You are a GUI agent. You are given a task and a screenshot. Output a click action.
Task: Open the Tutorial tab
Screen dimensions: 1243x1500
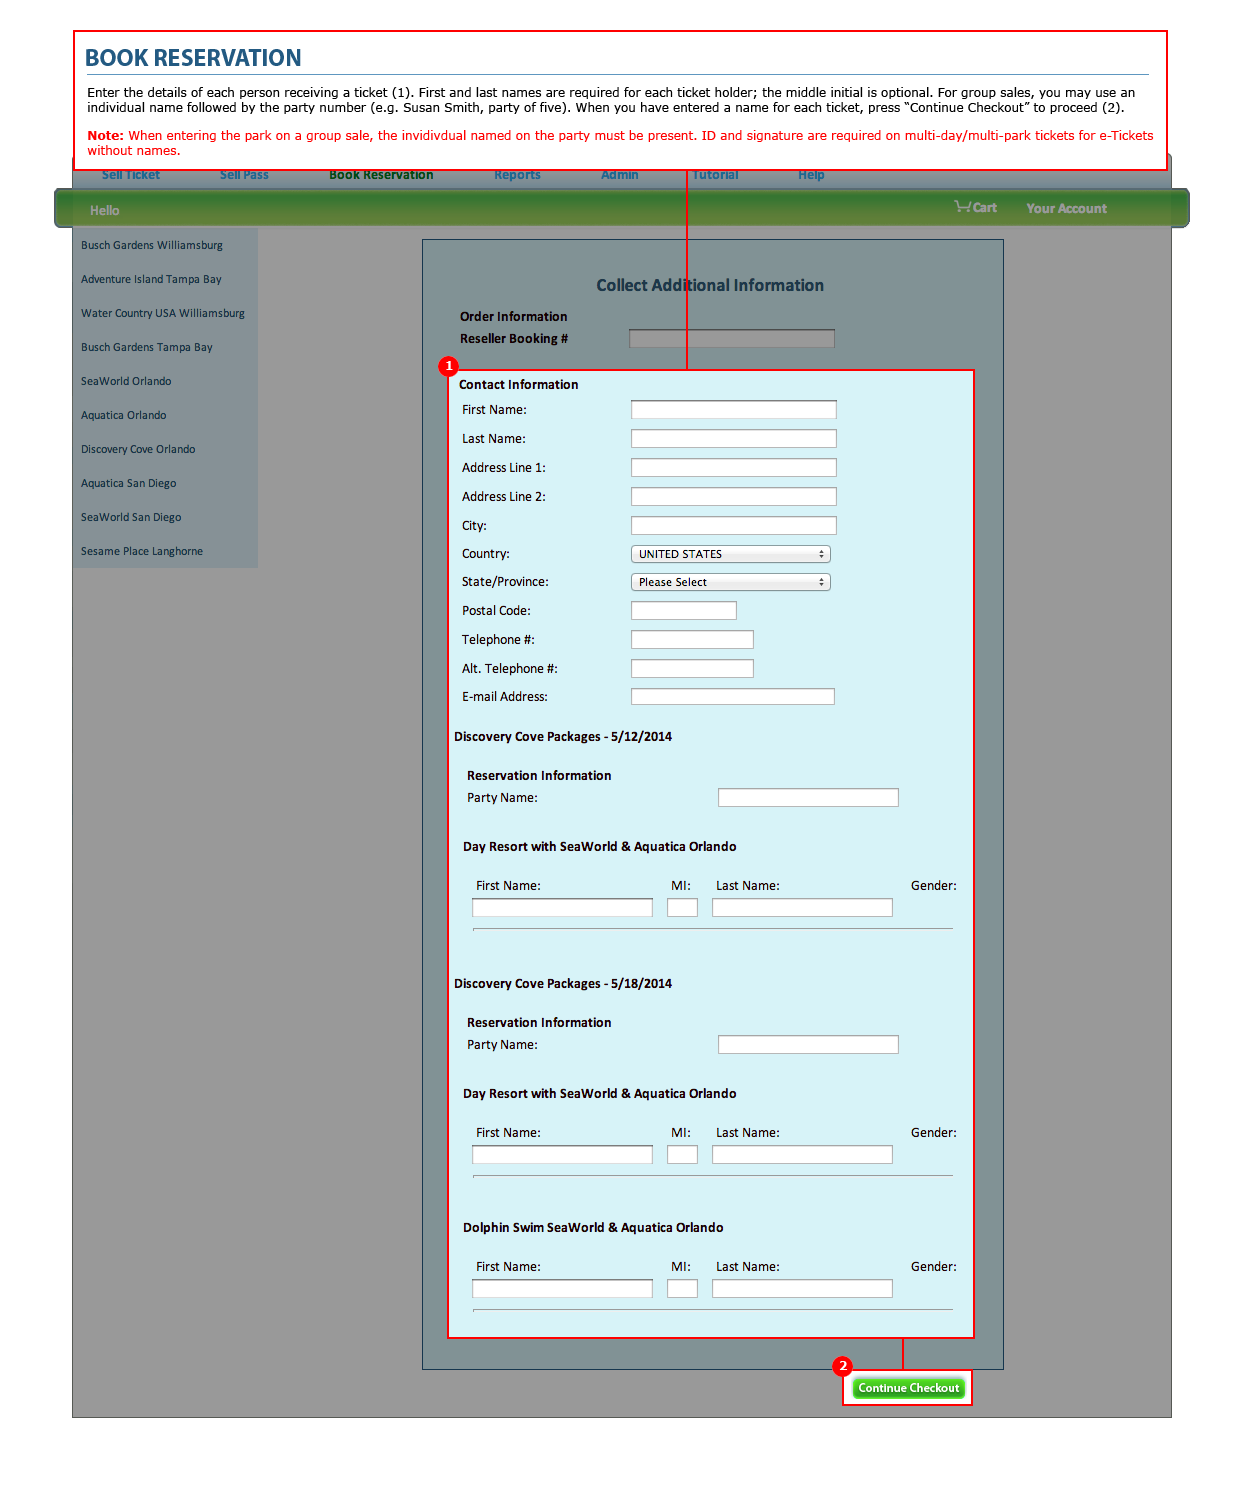716,175
